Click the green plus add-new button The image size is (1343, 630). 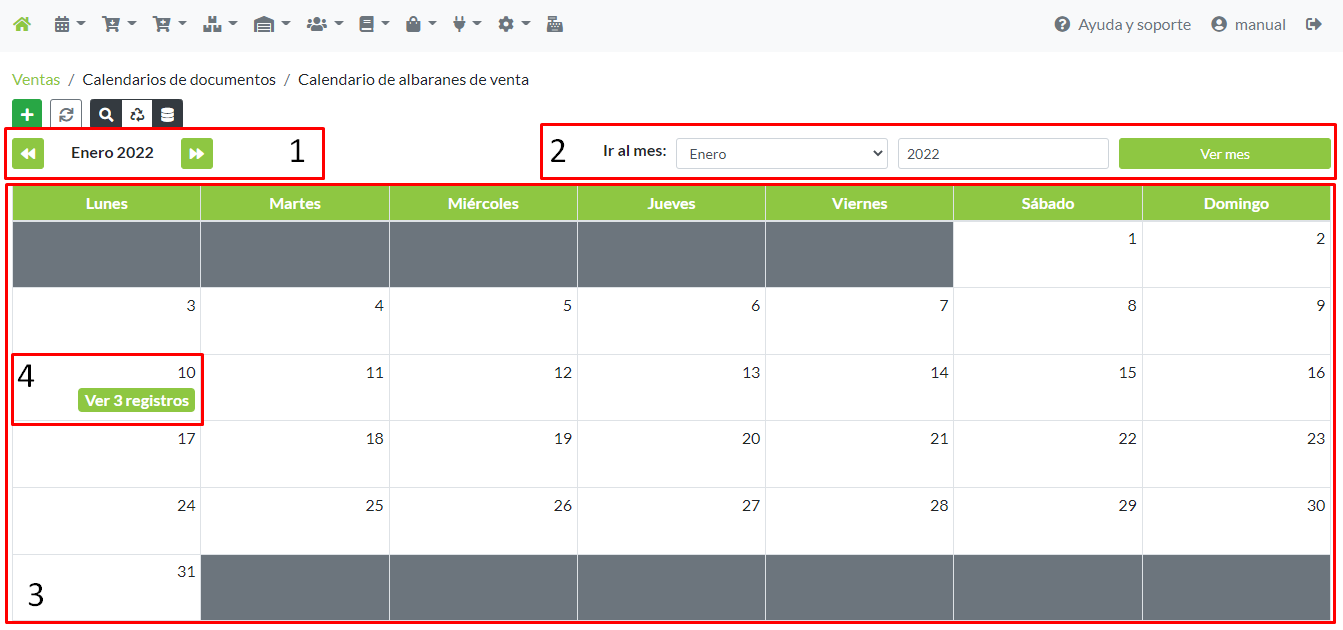[x=27, y=114]
